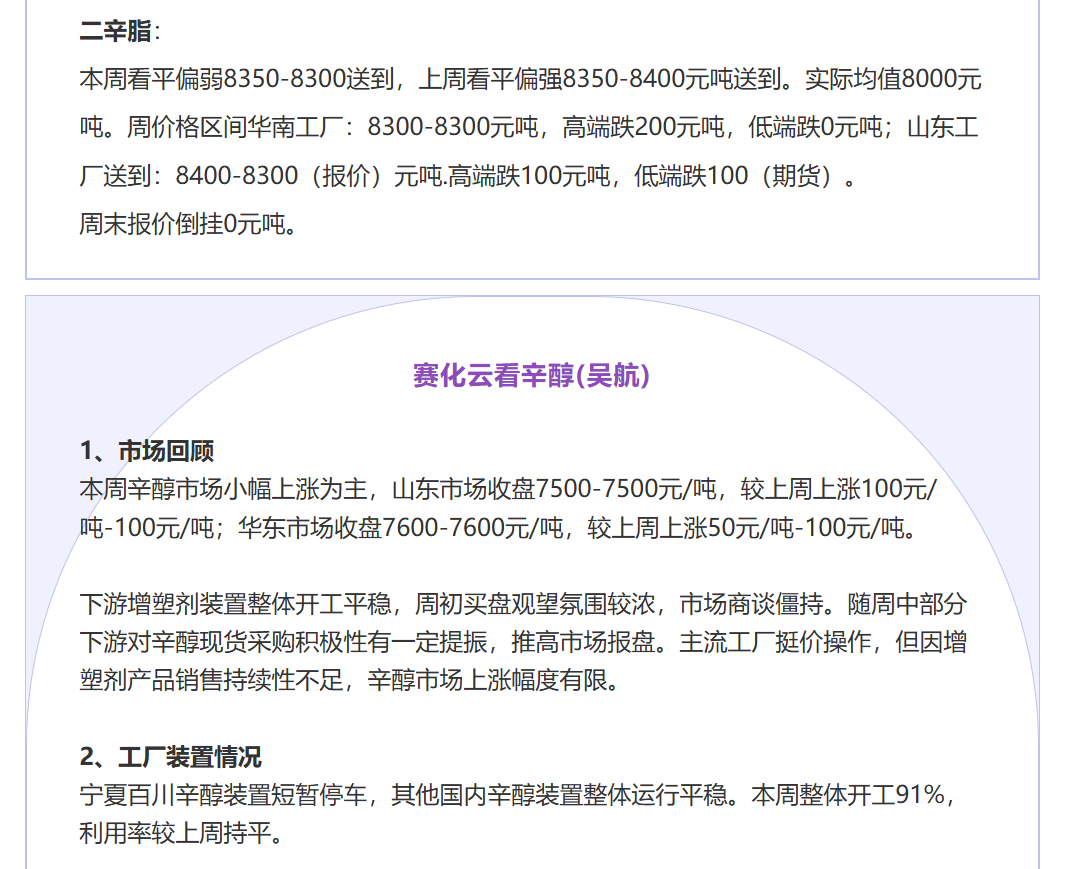Click the heading 2、工厂装置情况

pyautogui.click(x=171, y=757)
